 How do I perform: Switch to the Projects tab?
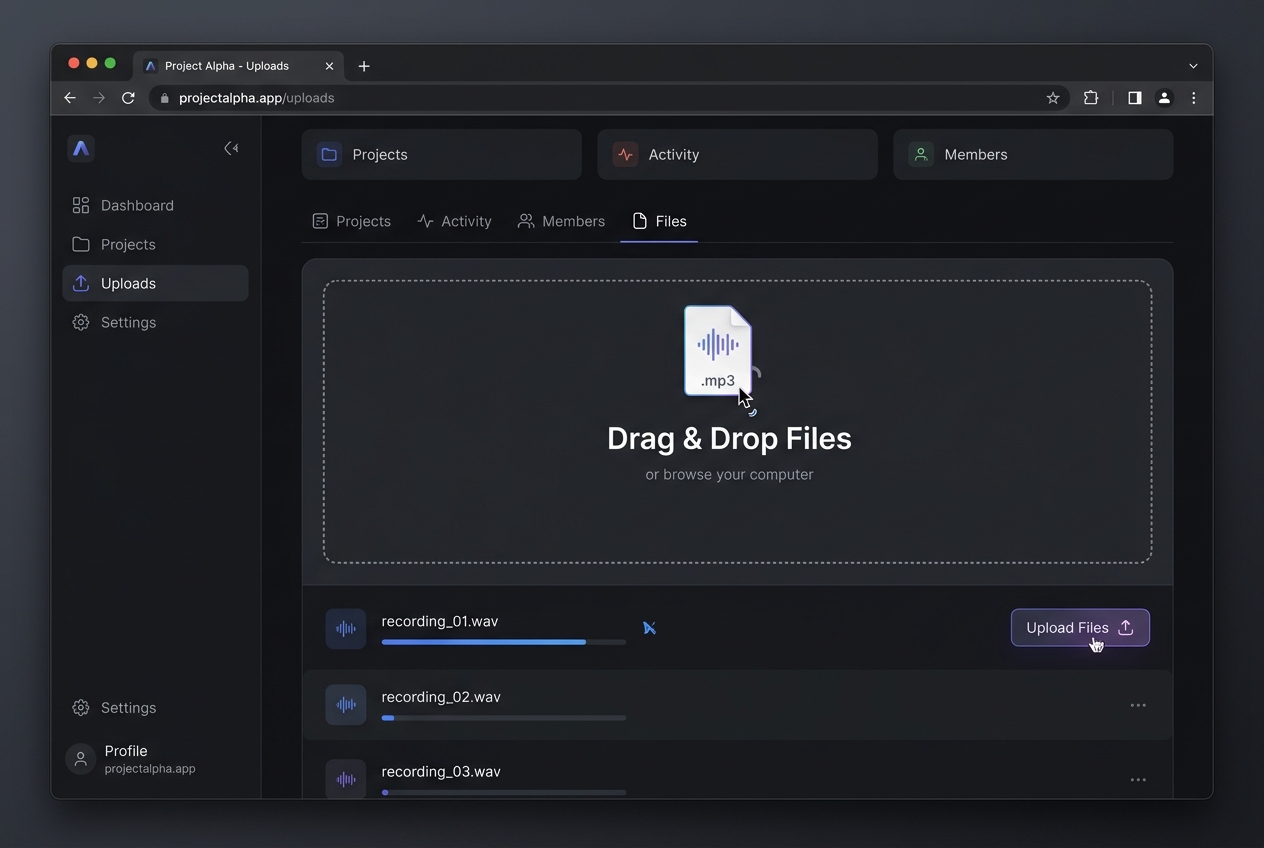click(351, 221)
